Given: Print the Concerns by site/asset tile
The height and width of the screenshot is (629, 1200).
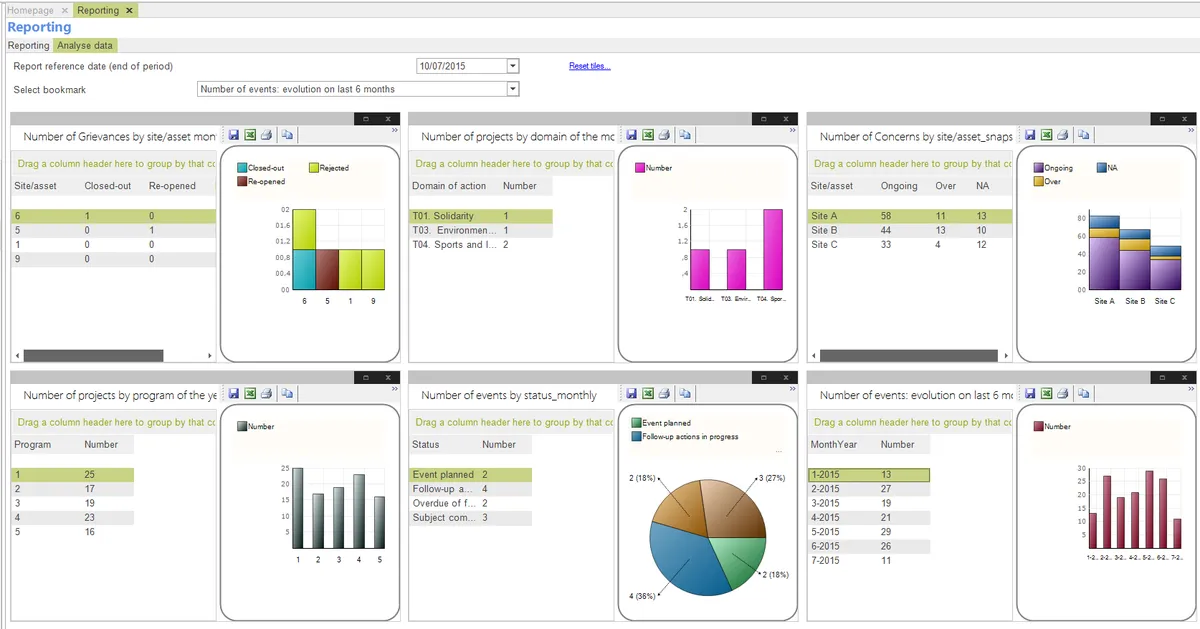Looking at the screenshot, I should pyautogui.click(x=1062, y=135).
